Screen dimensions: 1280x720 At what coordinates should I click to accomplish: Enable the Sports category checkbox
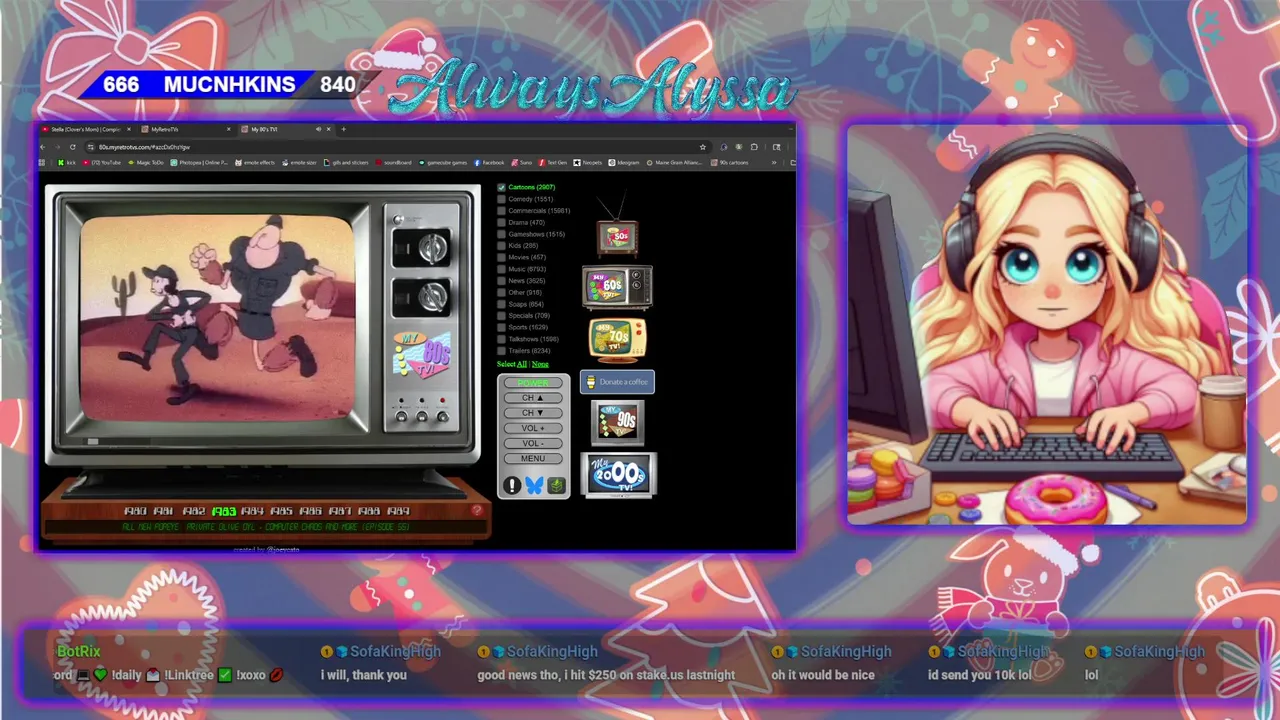pos(502,327)
